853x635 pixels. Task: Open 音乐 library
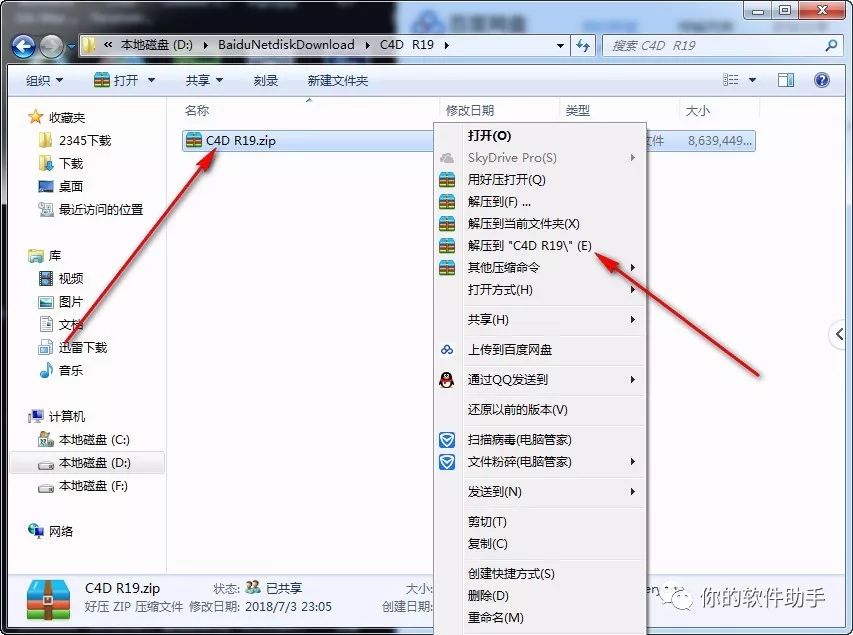tap(61, 371)
